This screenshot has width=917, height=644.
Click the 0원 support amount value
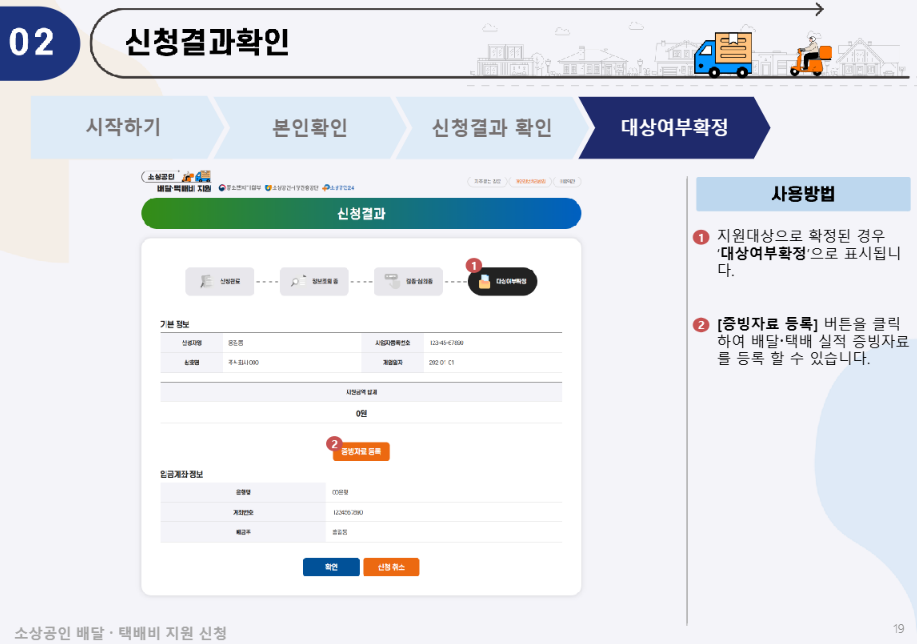pyautogui.click(x=361, y=414)
